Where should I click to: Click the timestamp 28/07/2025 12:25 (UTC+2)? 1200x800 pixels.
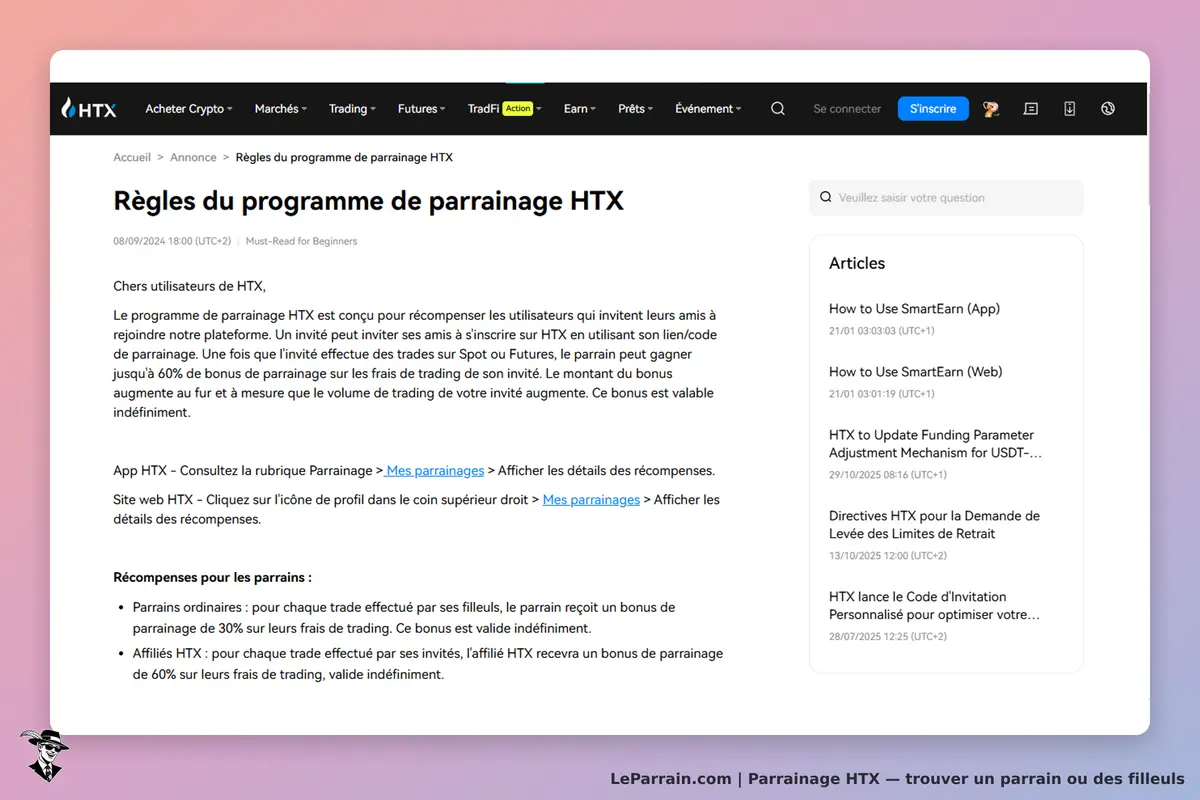point(888,637)
